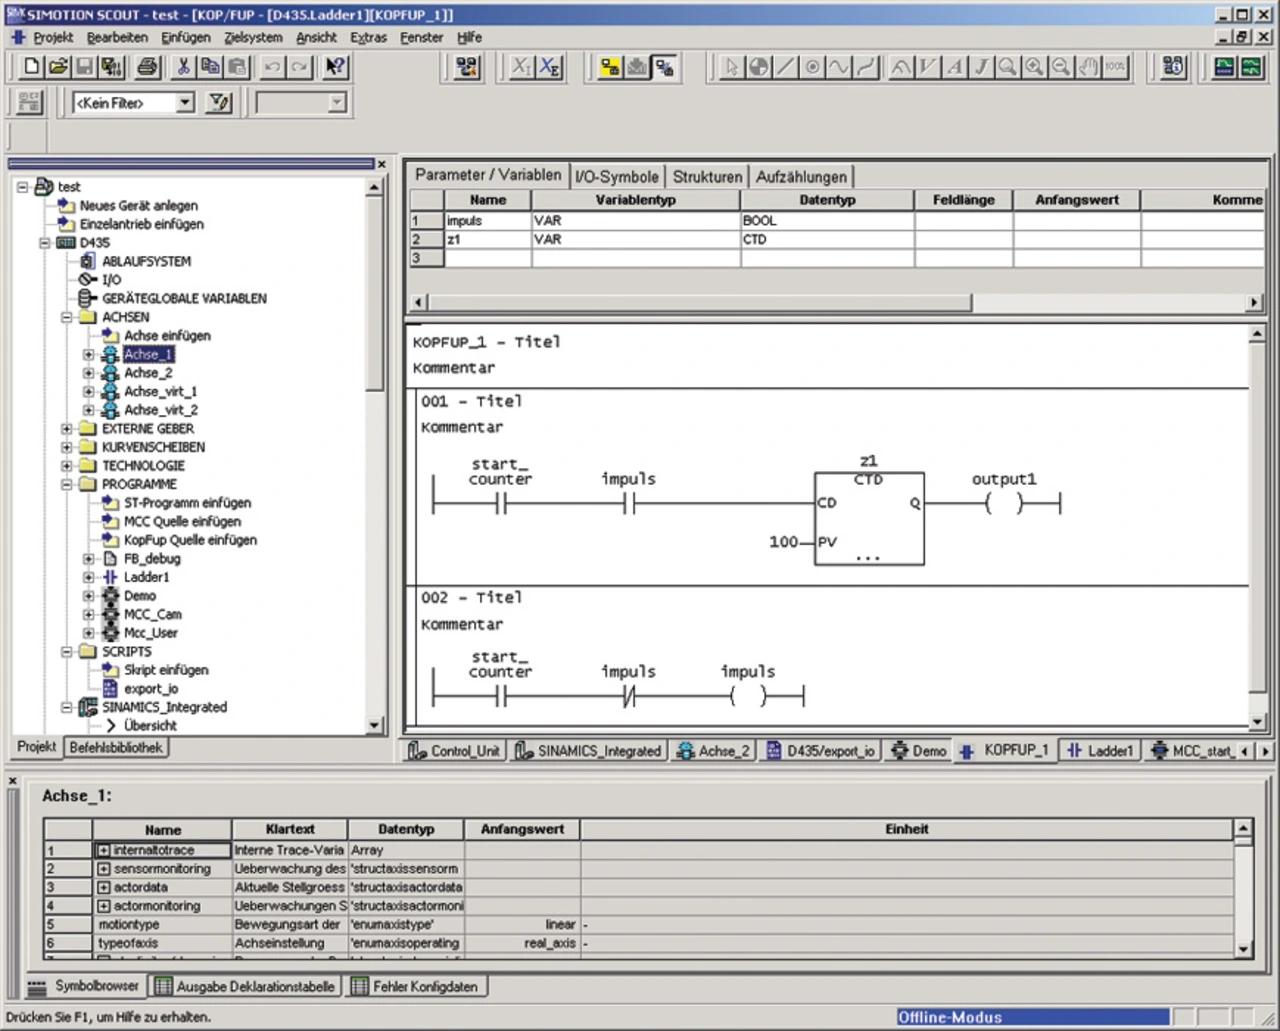Click the variable table horizontal scrollbar
1280x1031 pixels.
click(x=700, y=302)
